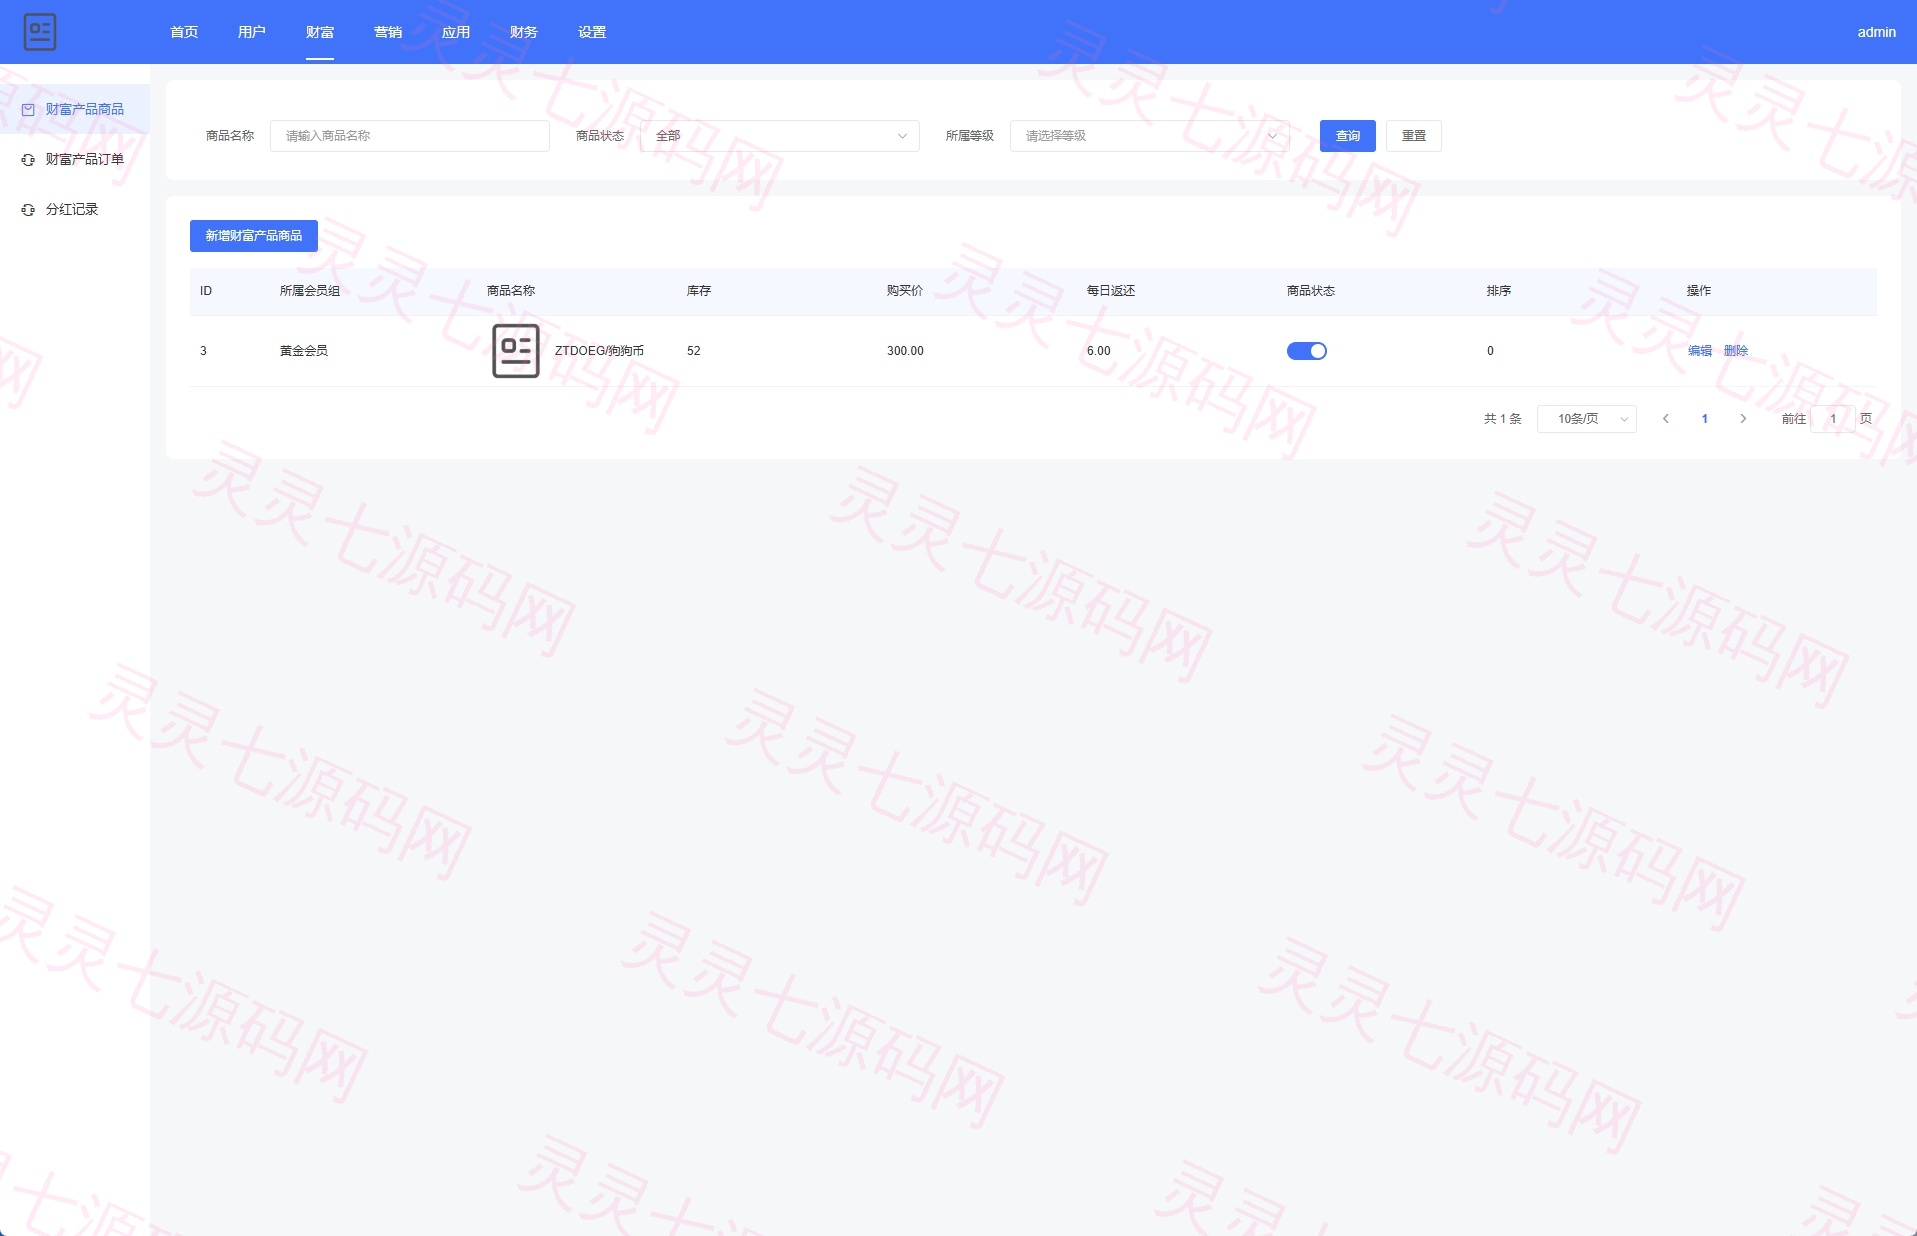Open the 10条/页 page size dropdown
The image size is (1917, 1236).
(1587, 419)
